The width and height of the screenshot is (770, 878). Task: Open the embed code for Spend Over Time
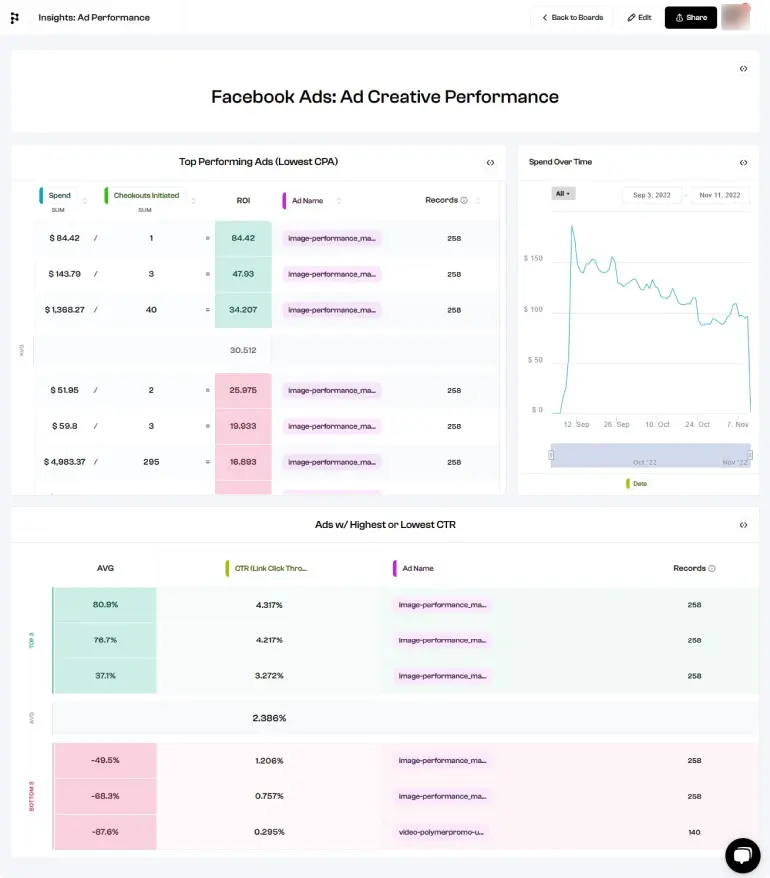pos(743,162)
